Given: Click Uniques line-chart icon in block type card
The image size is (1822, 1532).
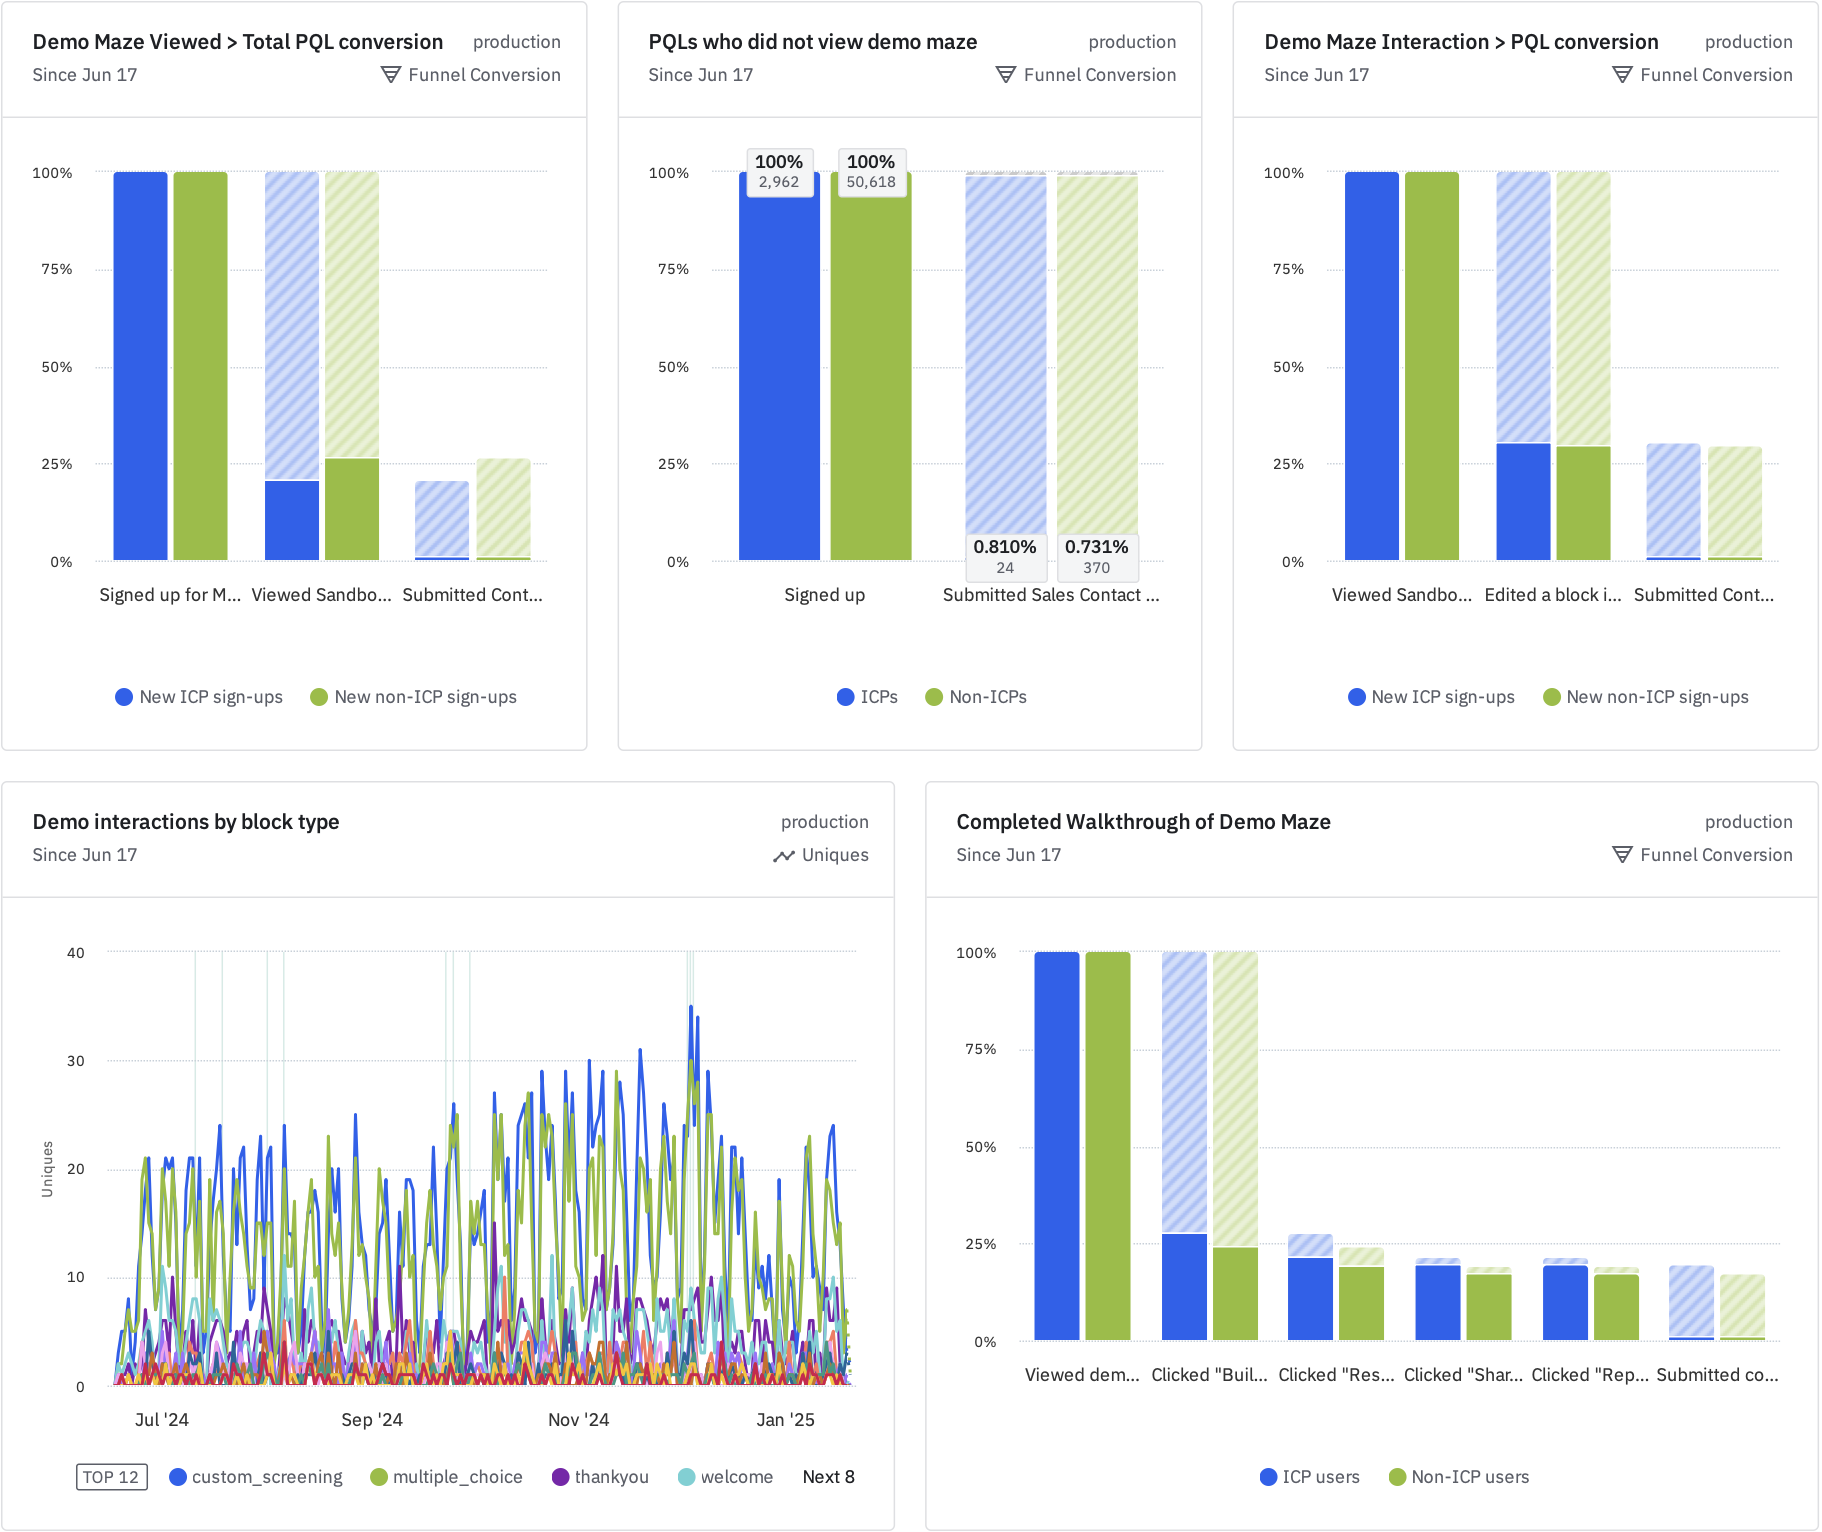Looking at the screenshot, I should 784,856.
